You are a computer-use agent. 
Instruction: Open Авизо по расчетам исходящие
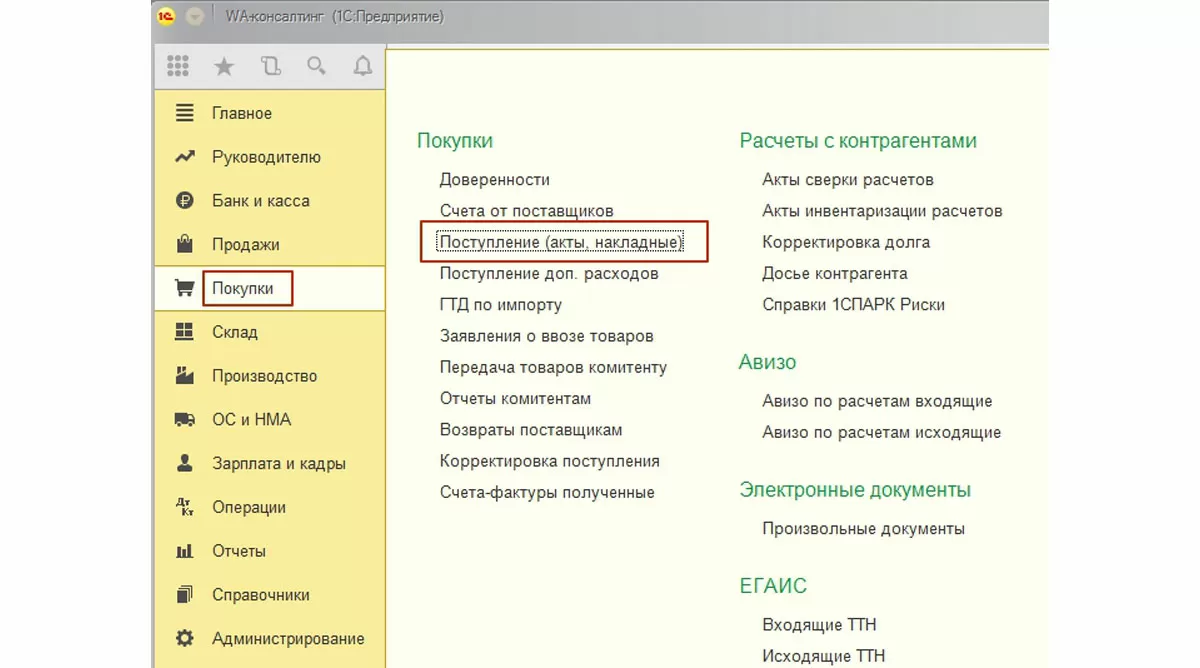tap(881, 433)
